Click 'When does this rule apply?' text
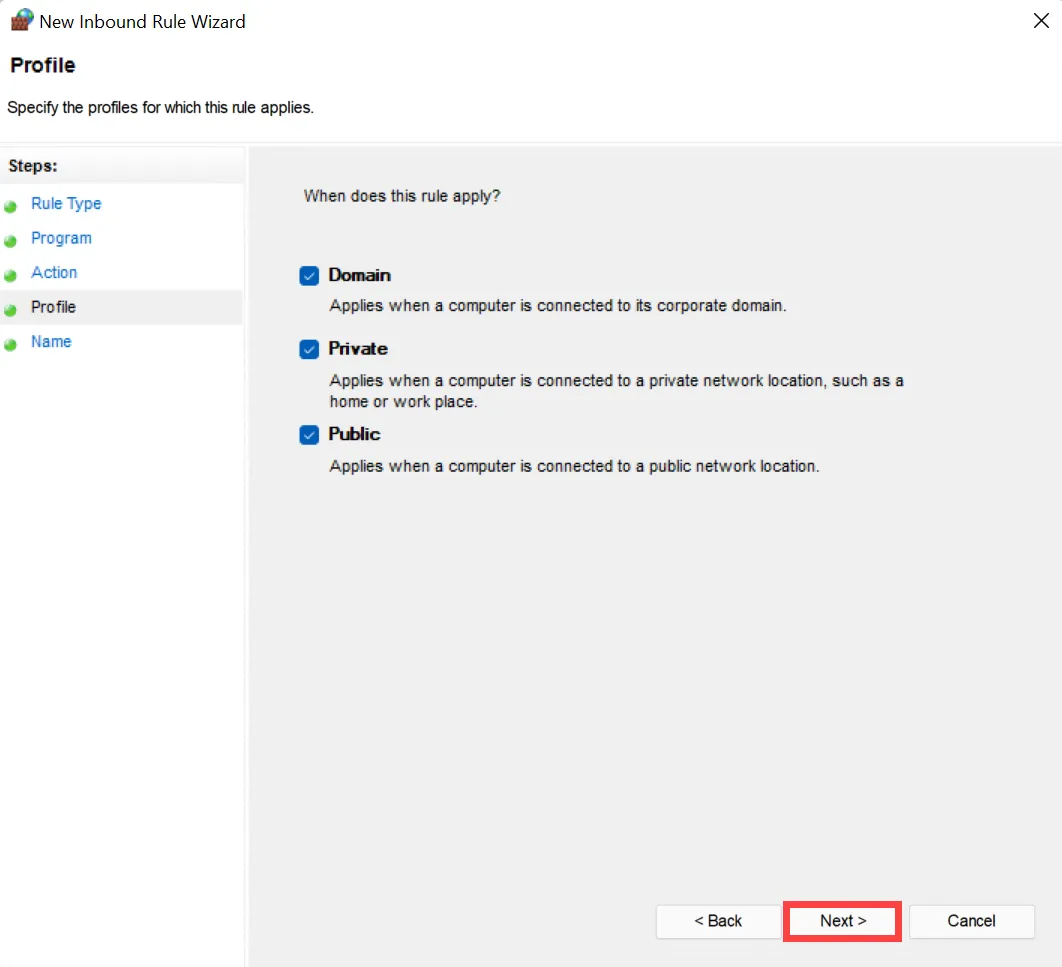This screenshot has height=967, width=1062. tap(402, 196)
